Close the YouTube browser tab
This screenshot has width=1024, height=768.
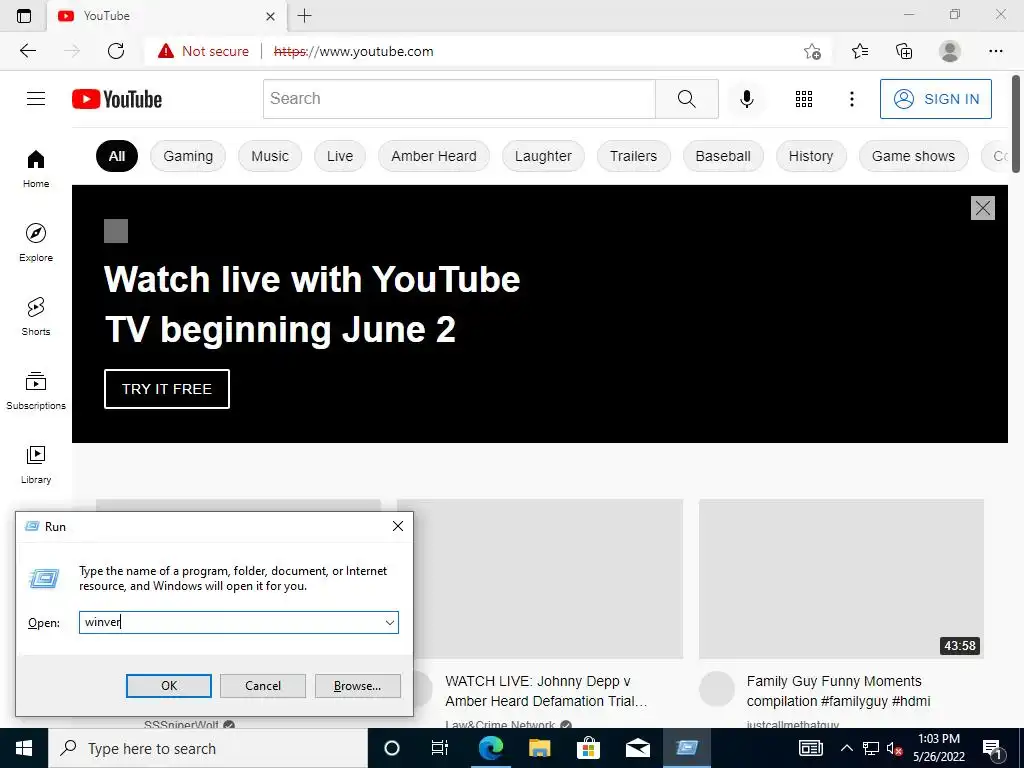click(270, 16)
